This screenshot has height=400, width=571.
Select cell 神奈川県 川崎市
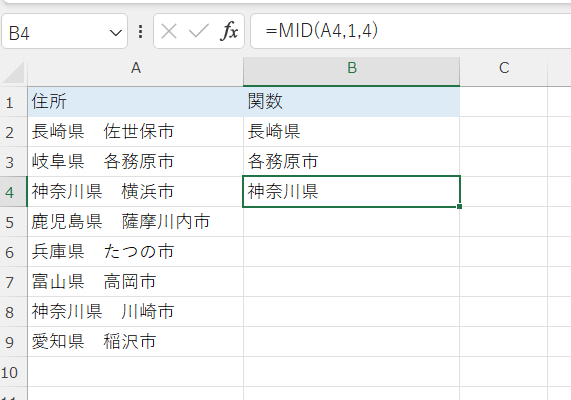(135, 311)
